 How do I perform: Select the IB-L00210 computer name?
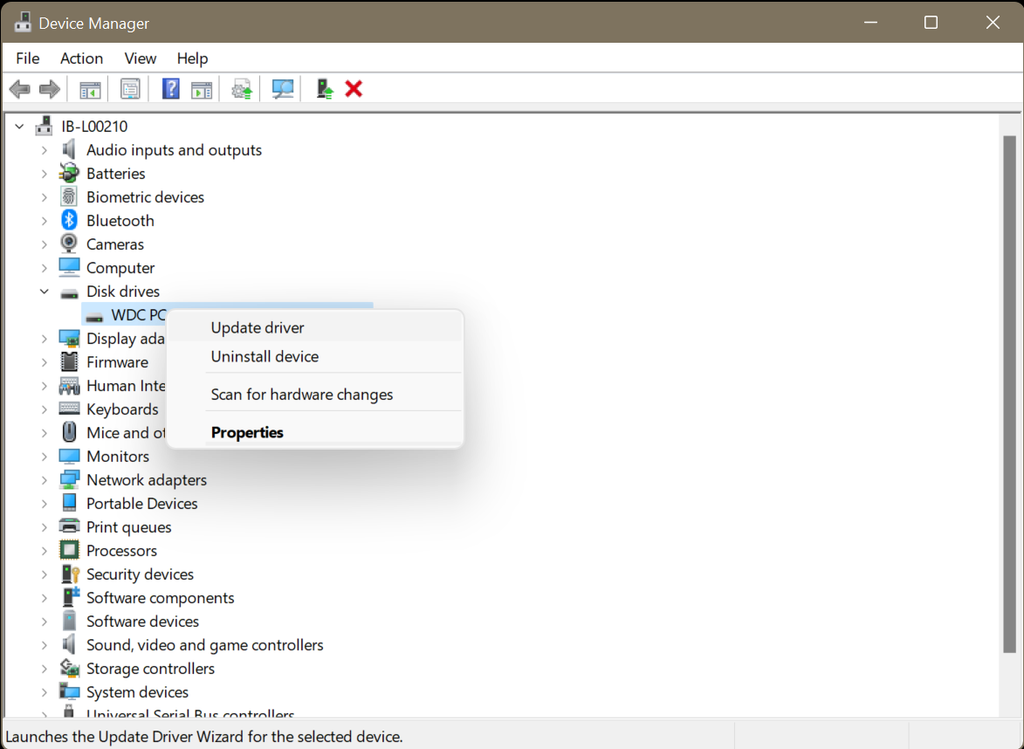click(x=94, y=126)
